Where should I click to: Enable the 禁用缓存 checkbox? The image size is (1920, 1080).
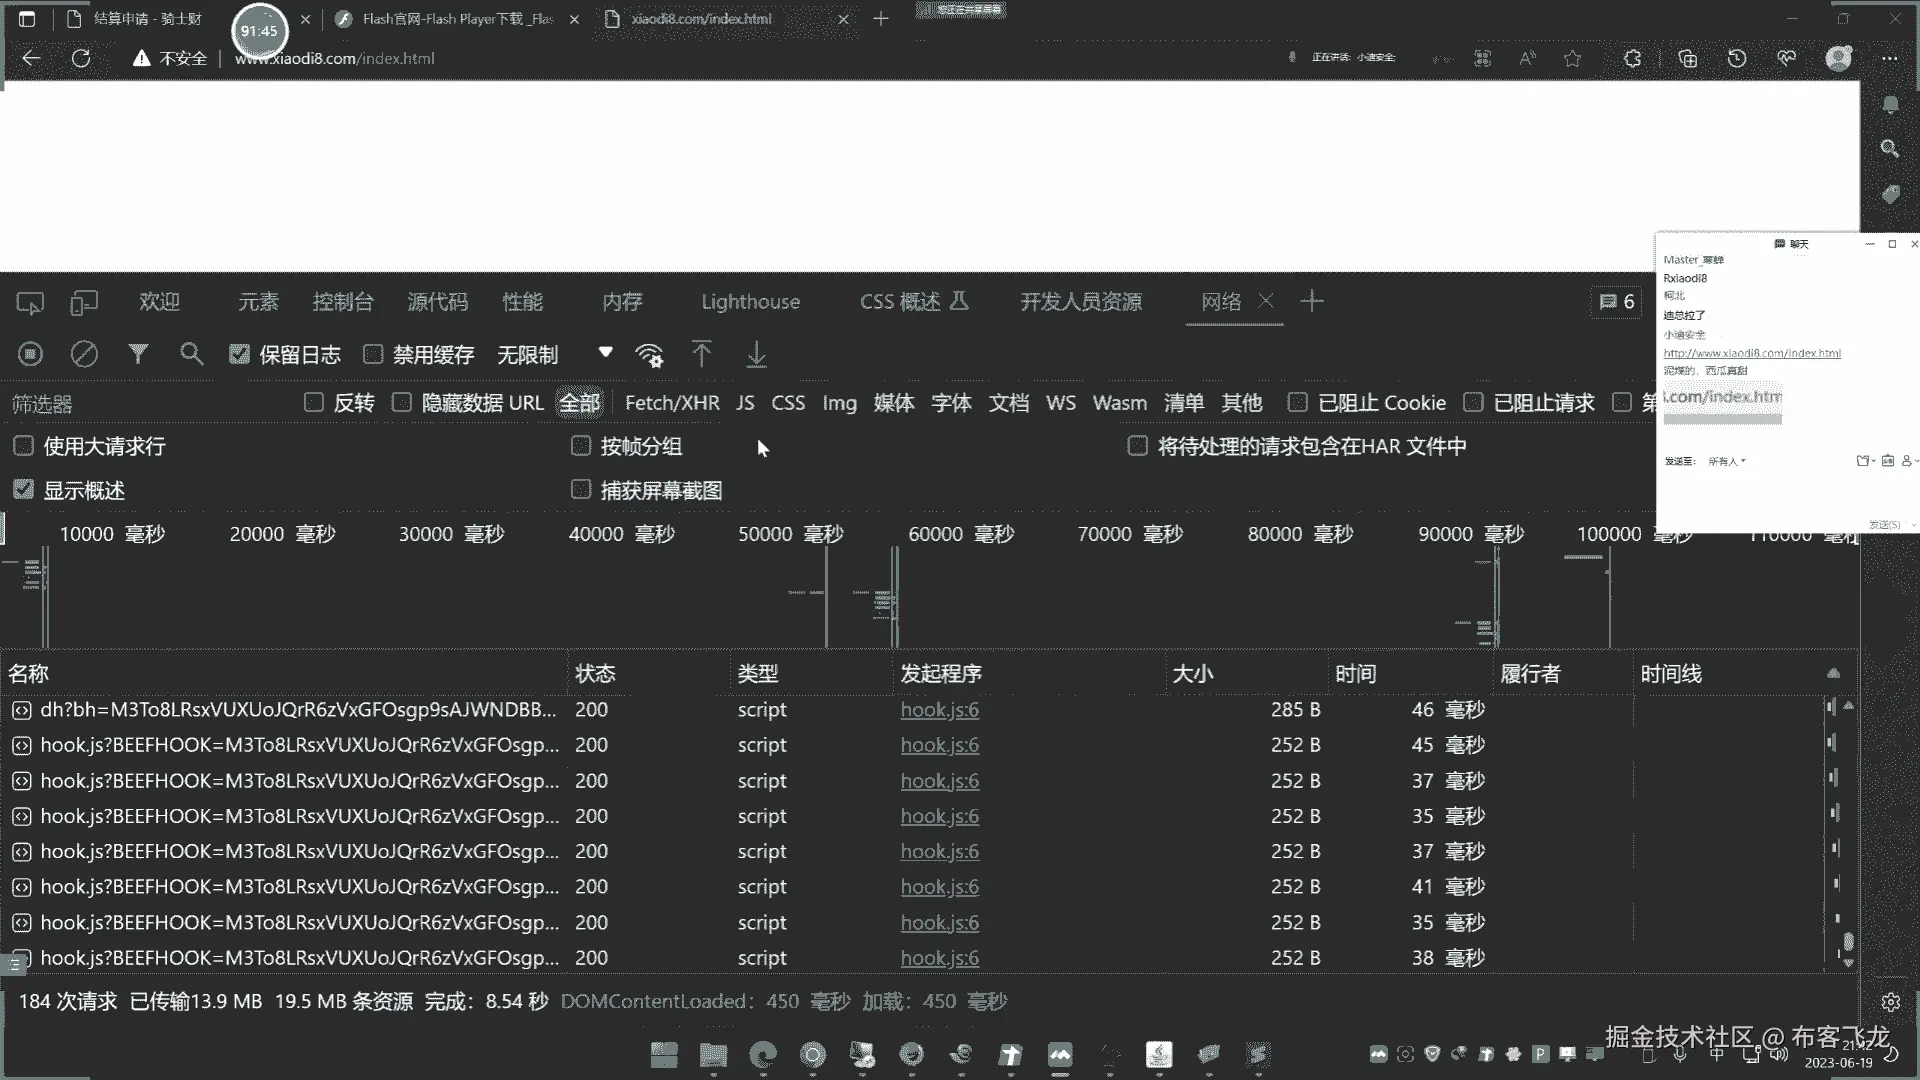(x=373, y=354)
